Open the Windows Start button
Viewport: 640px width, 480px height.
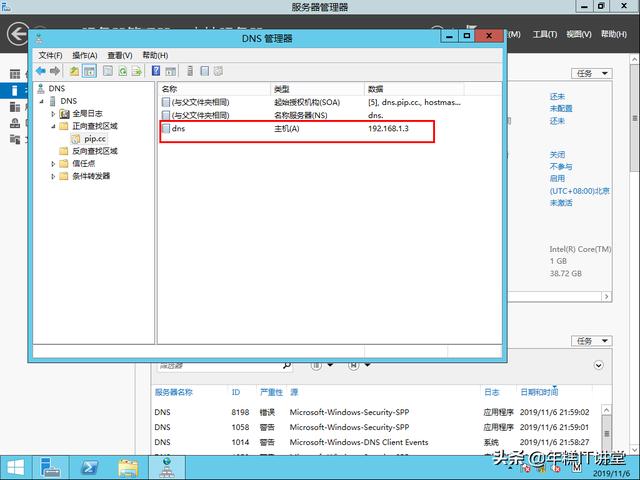click(x=16, y=468)
